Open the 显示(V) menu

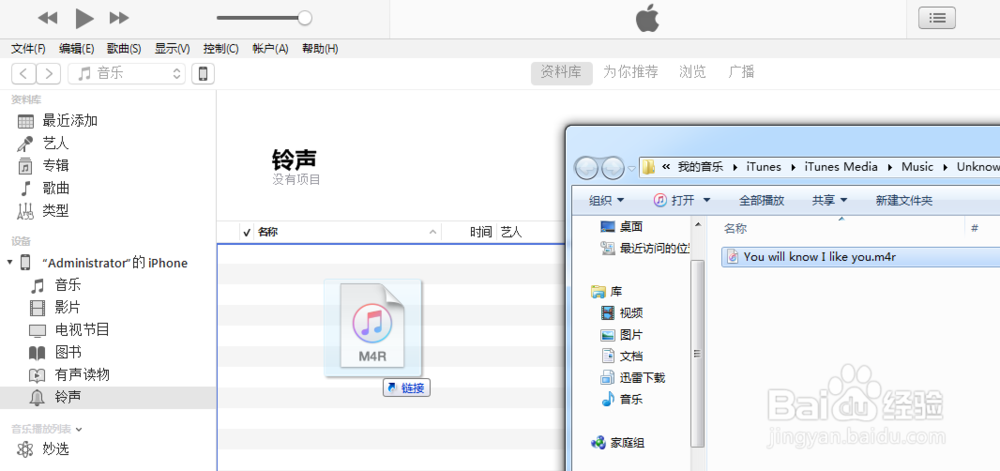point(172,48)
